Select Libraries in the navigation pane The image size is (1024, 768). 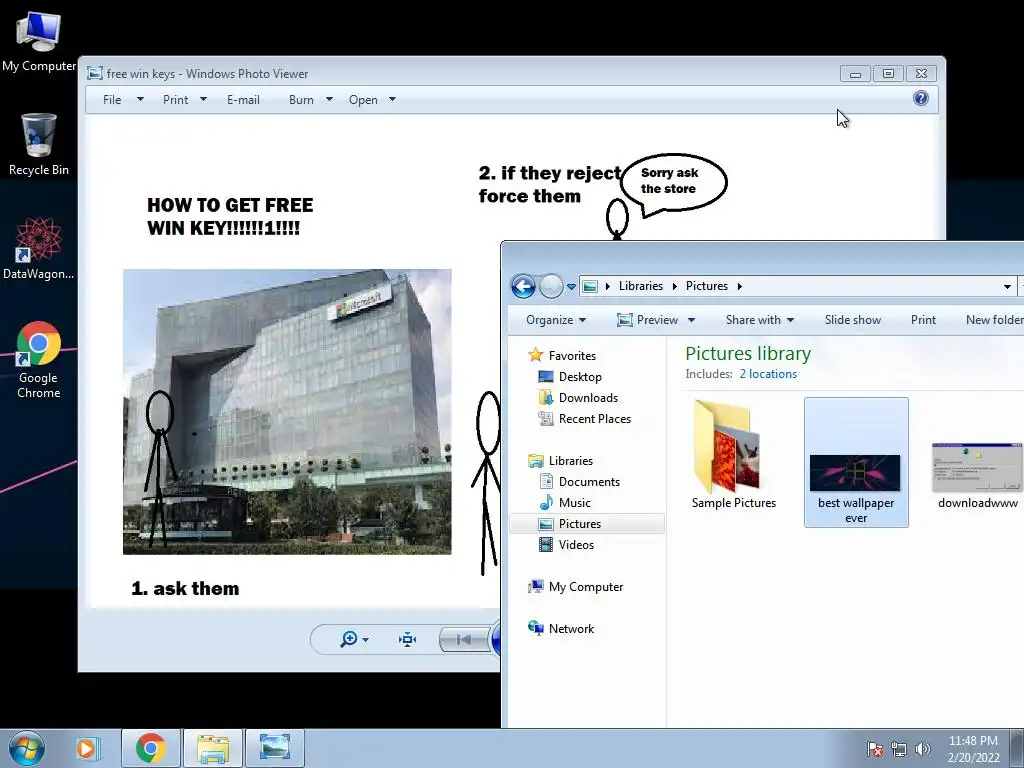point(571,461)
